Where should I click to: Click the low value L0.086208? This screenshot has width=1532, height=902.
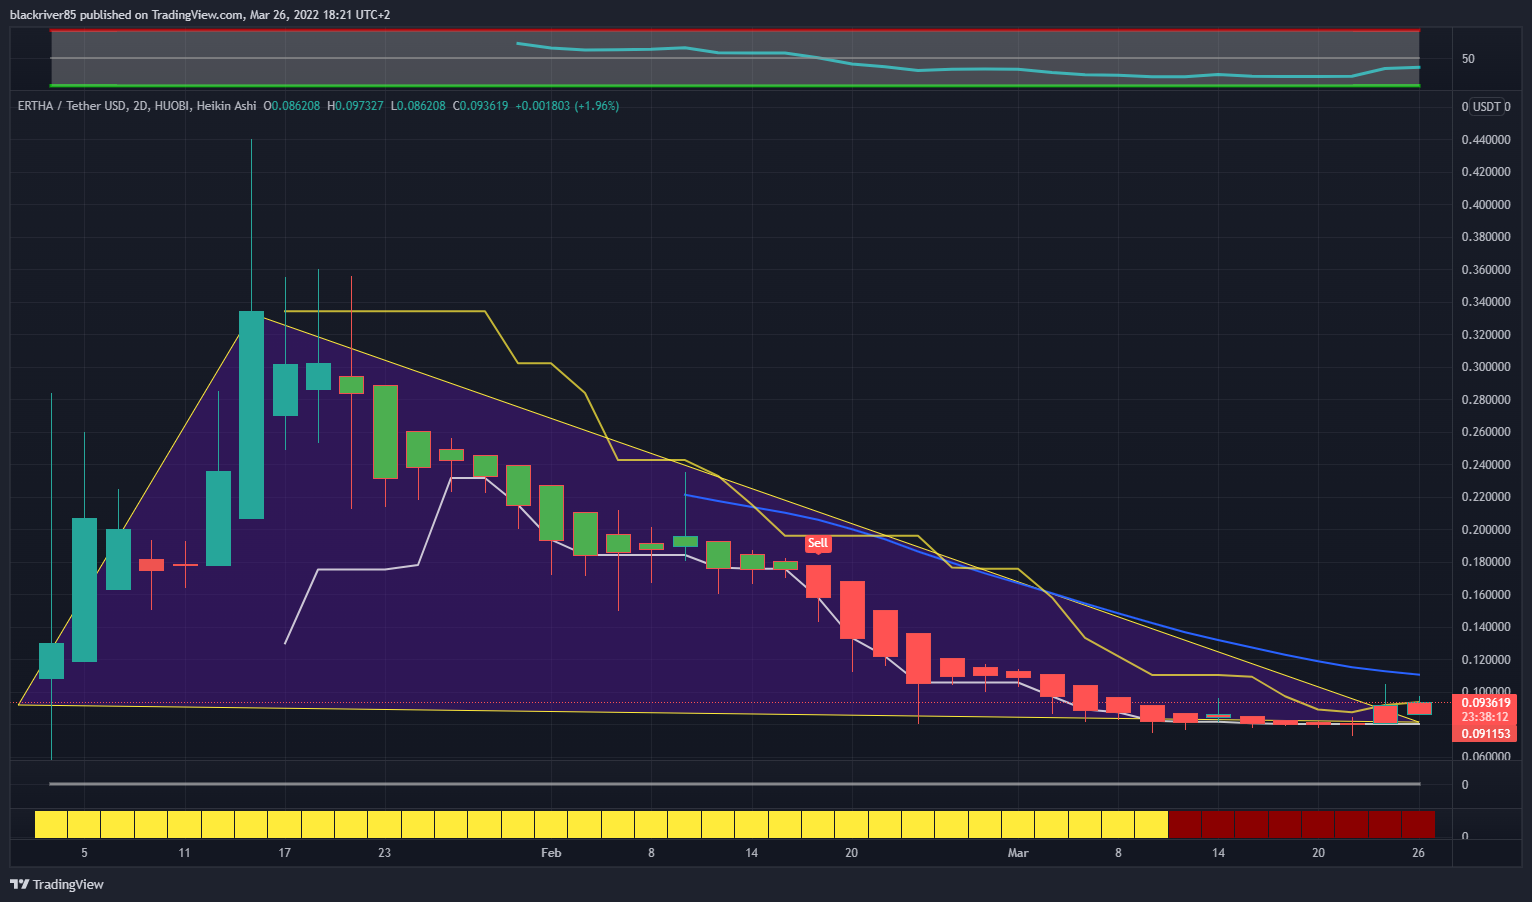[x=418, y=106]
